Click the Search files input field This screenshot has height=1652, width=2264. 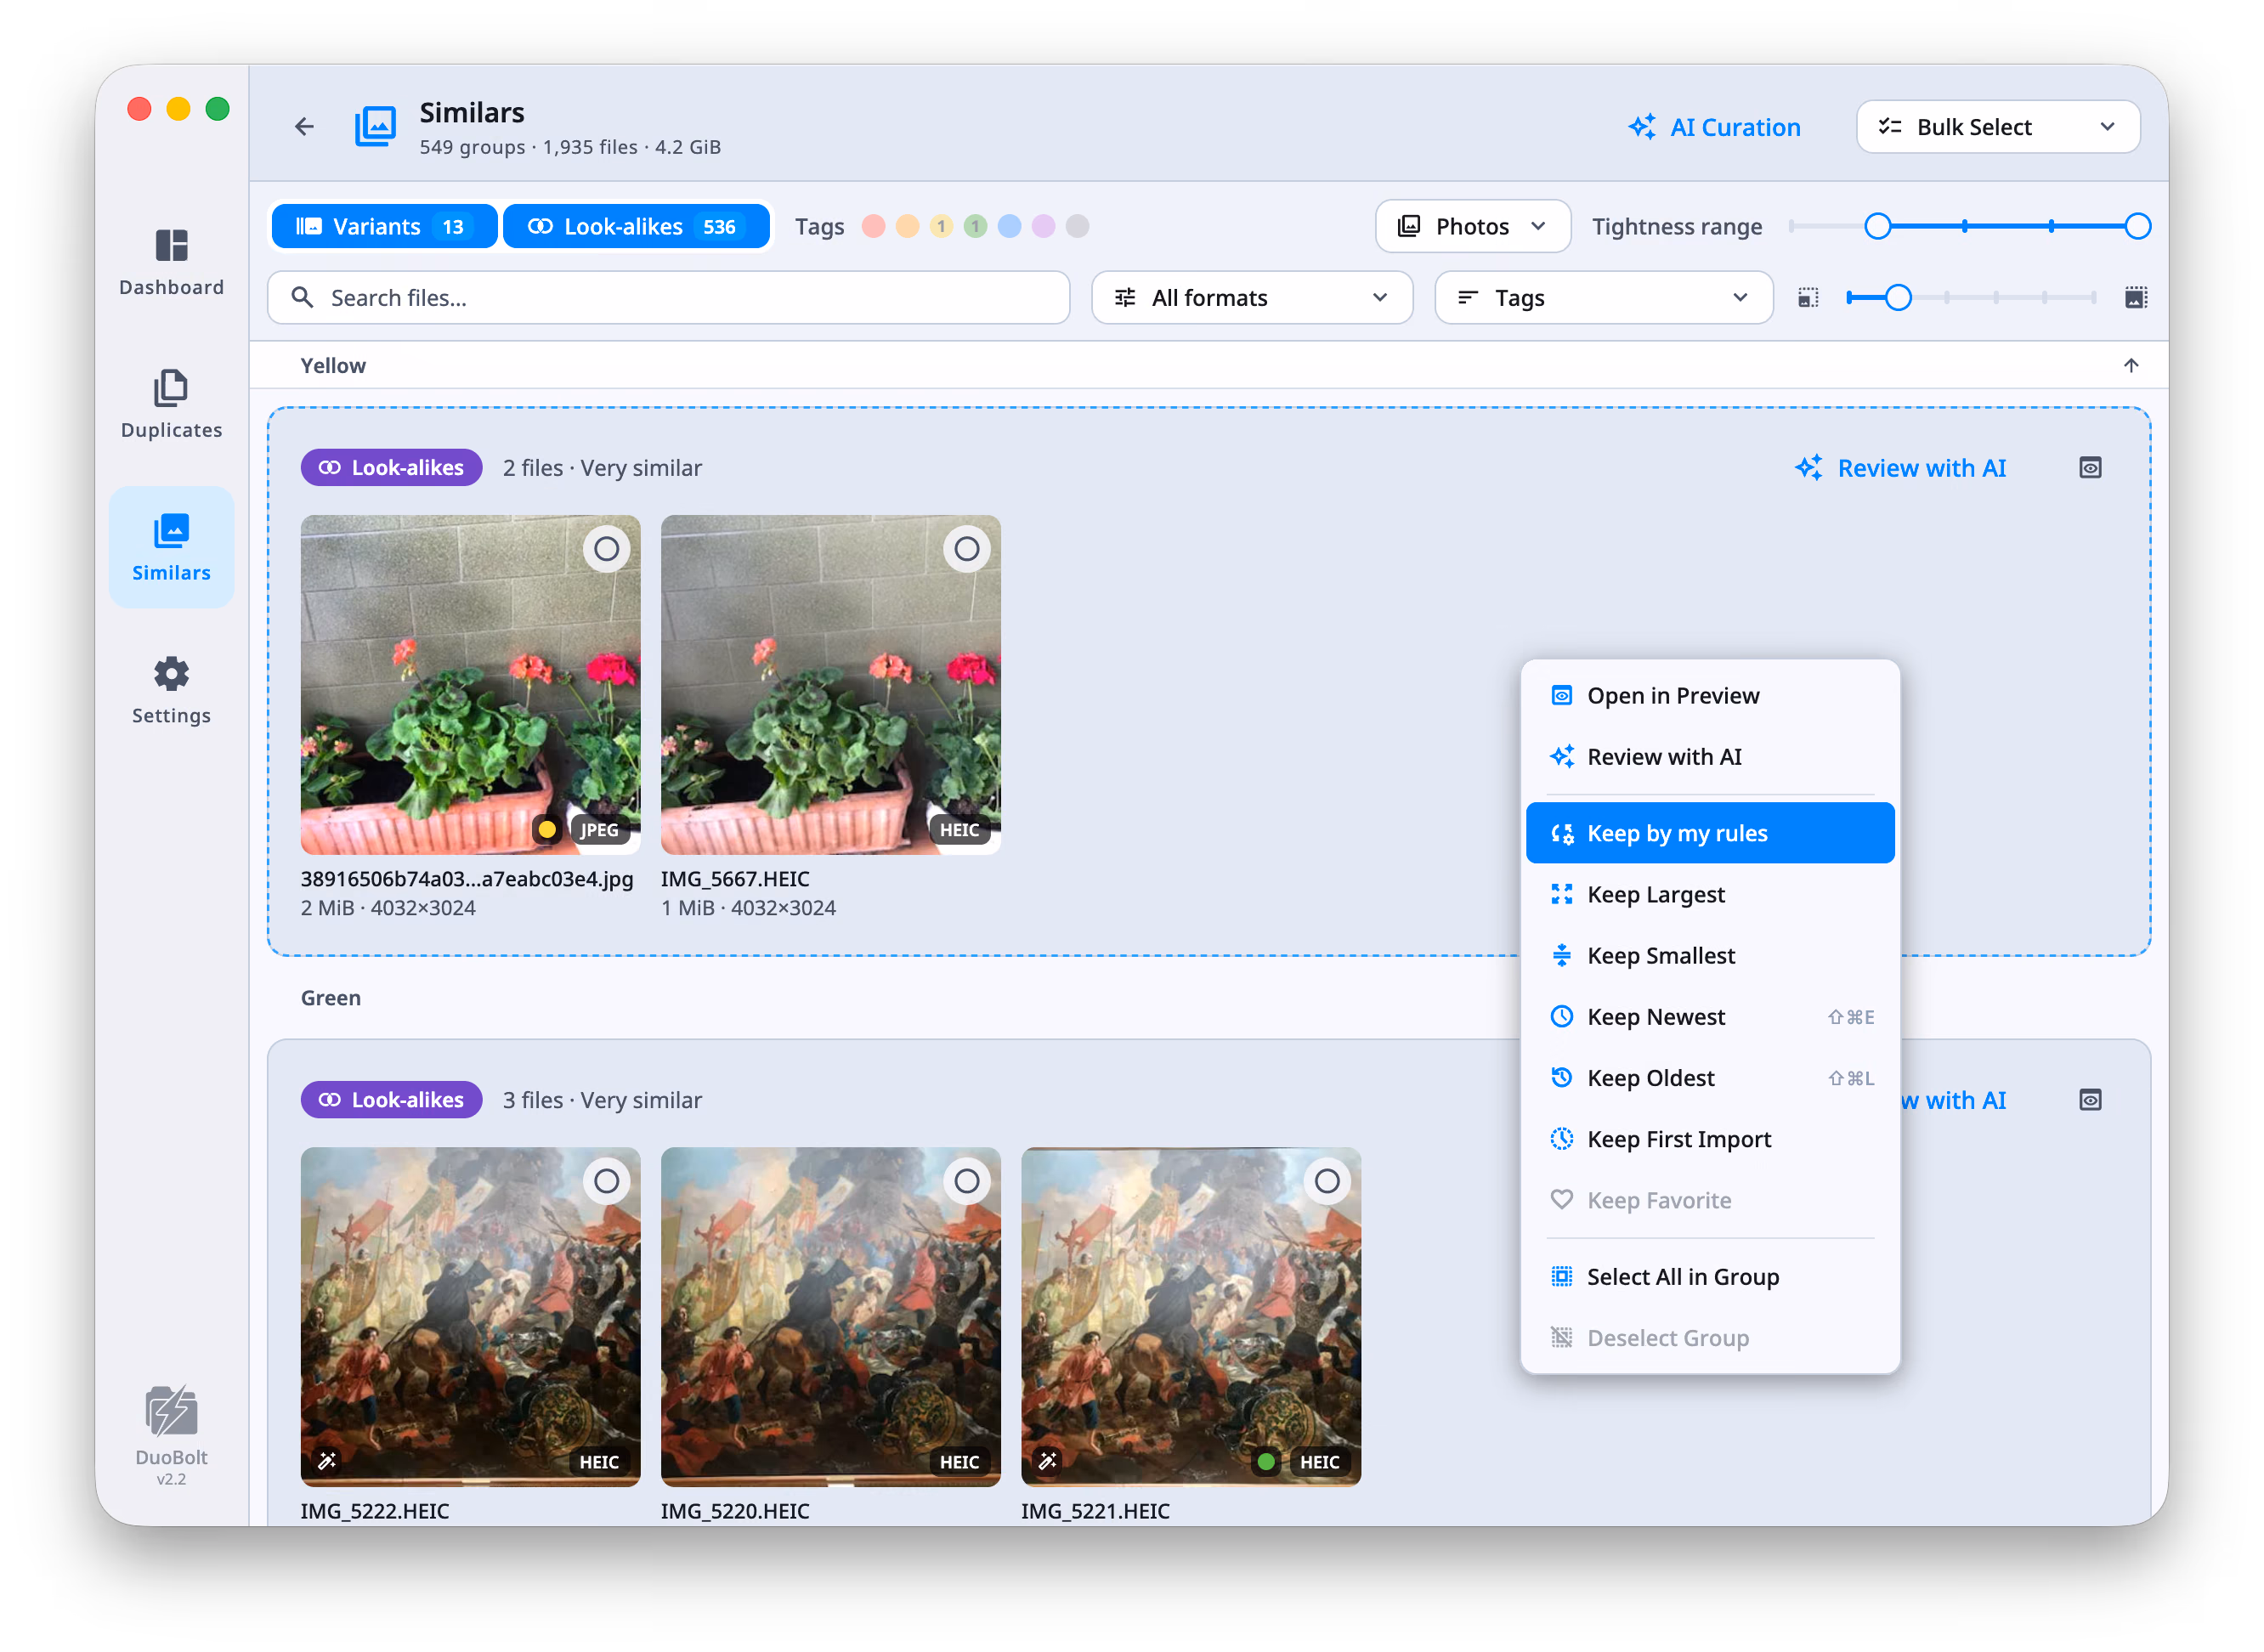click(x=668, y=297)
